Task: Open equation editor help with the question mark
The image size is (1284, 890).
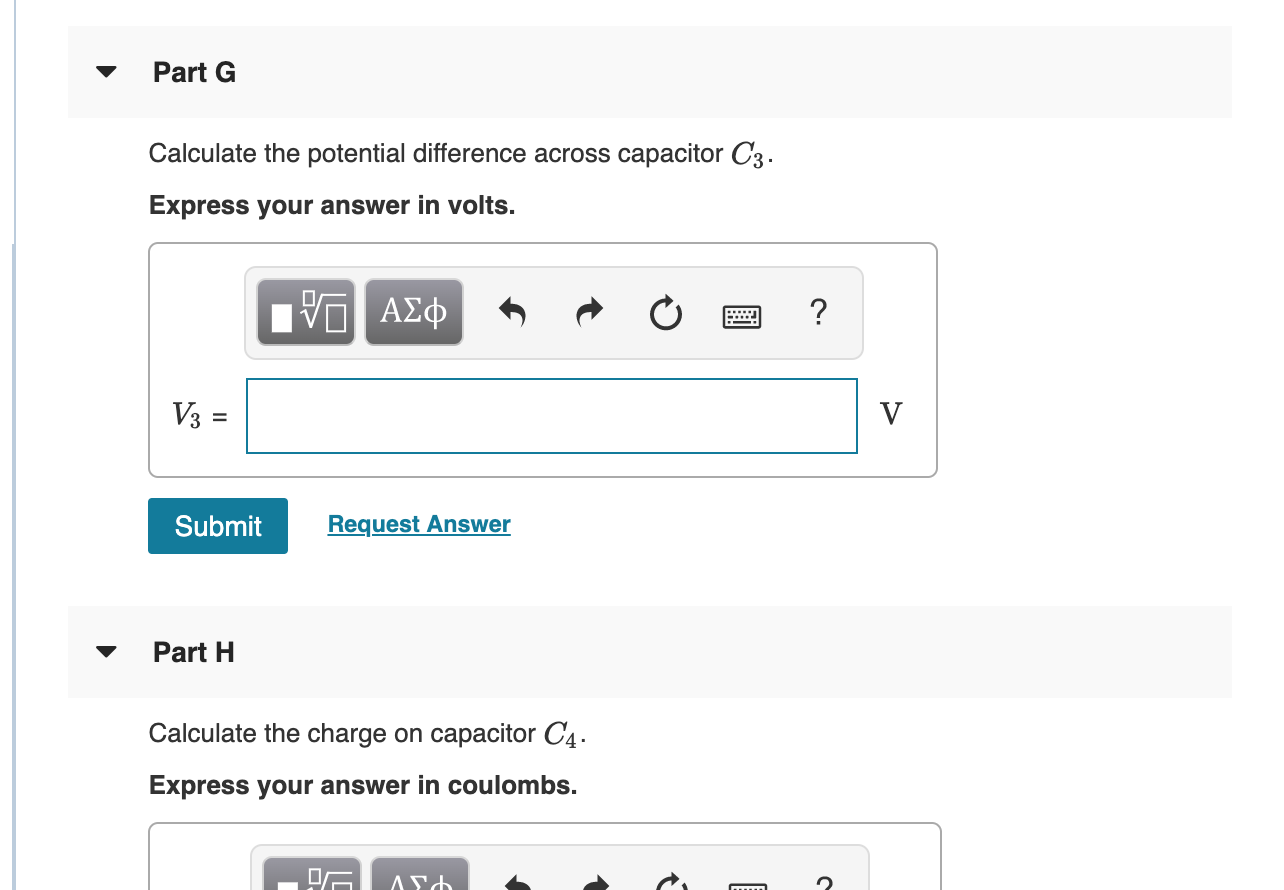Action: click(x=818, y=312)
